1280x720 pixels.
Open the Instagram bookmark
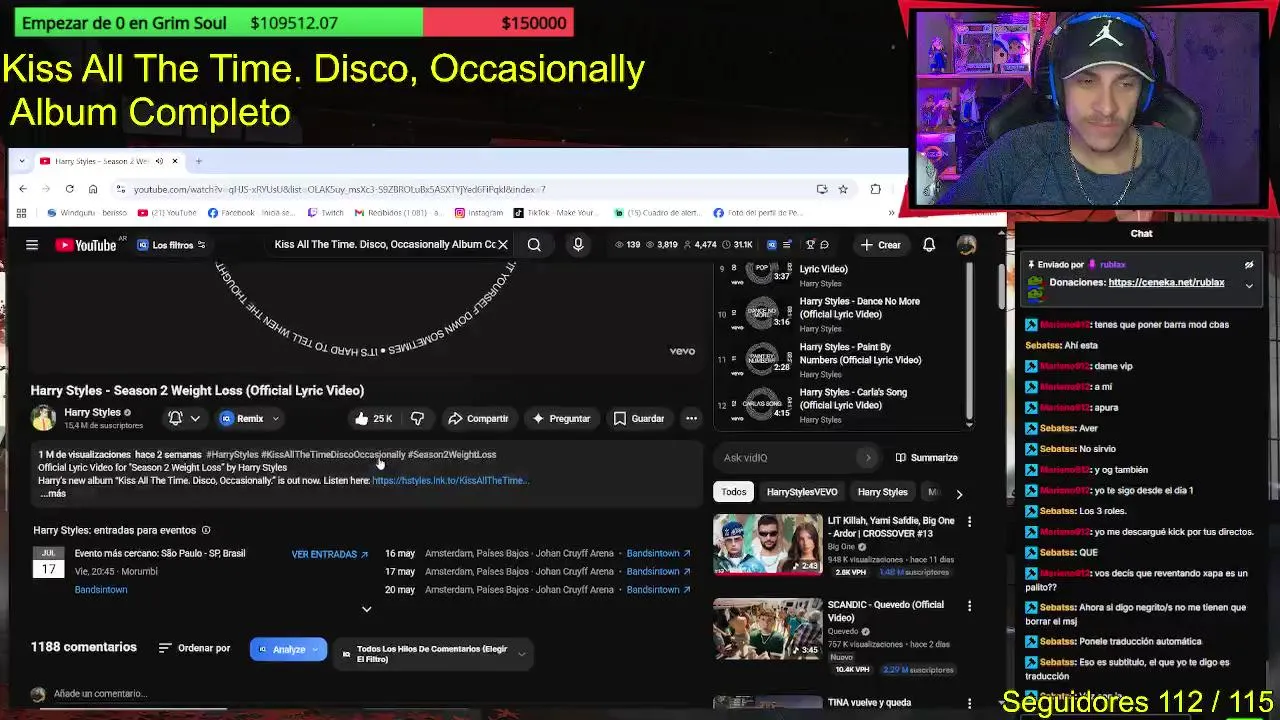tap(479, 213)
